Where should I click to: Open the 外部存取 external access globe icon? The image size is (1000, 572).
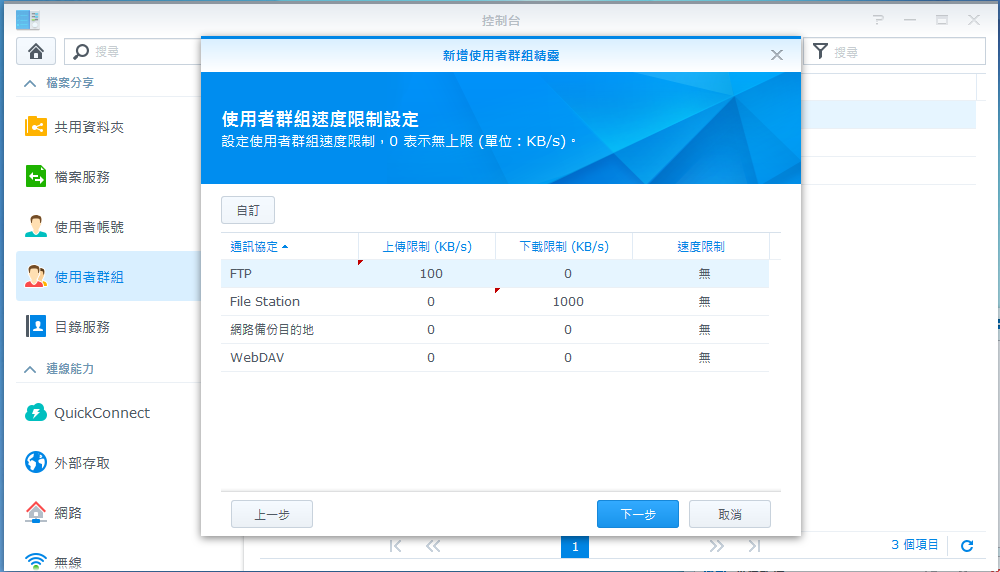[x=36, y=462]
